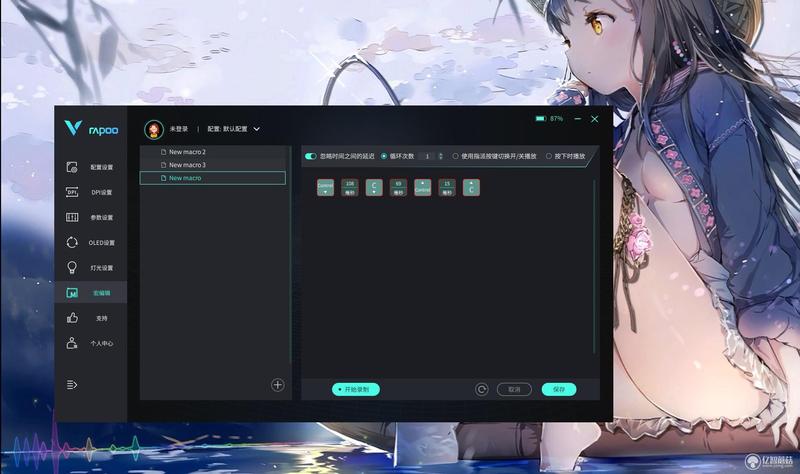This screenshot has height=474, width=800.
Task: Select the C key-down macro block
Action: click(374, 187)
